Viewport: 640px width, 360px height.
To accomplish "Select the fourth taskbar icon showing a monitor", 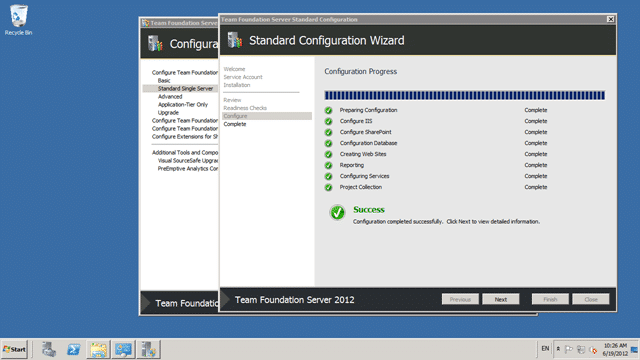I will click(123, 349).
